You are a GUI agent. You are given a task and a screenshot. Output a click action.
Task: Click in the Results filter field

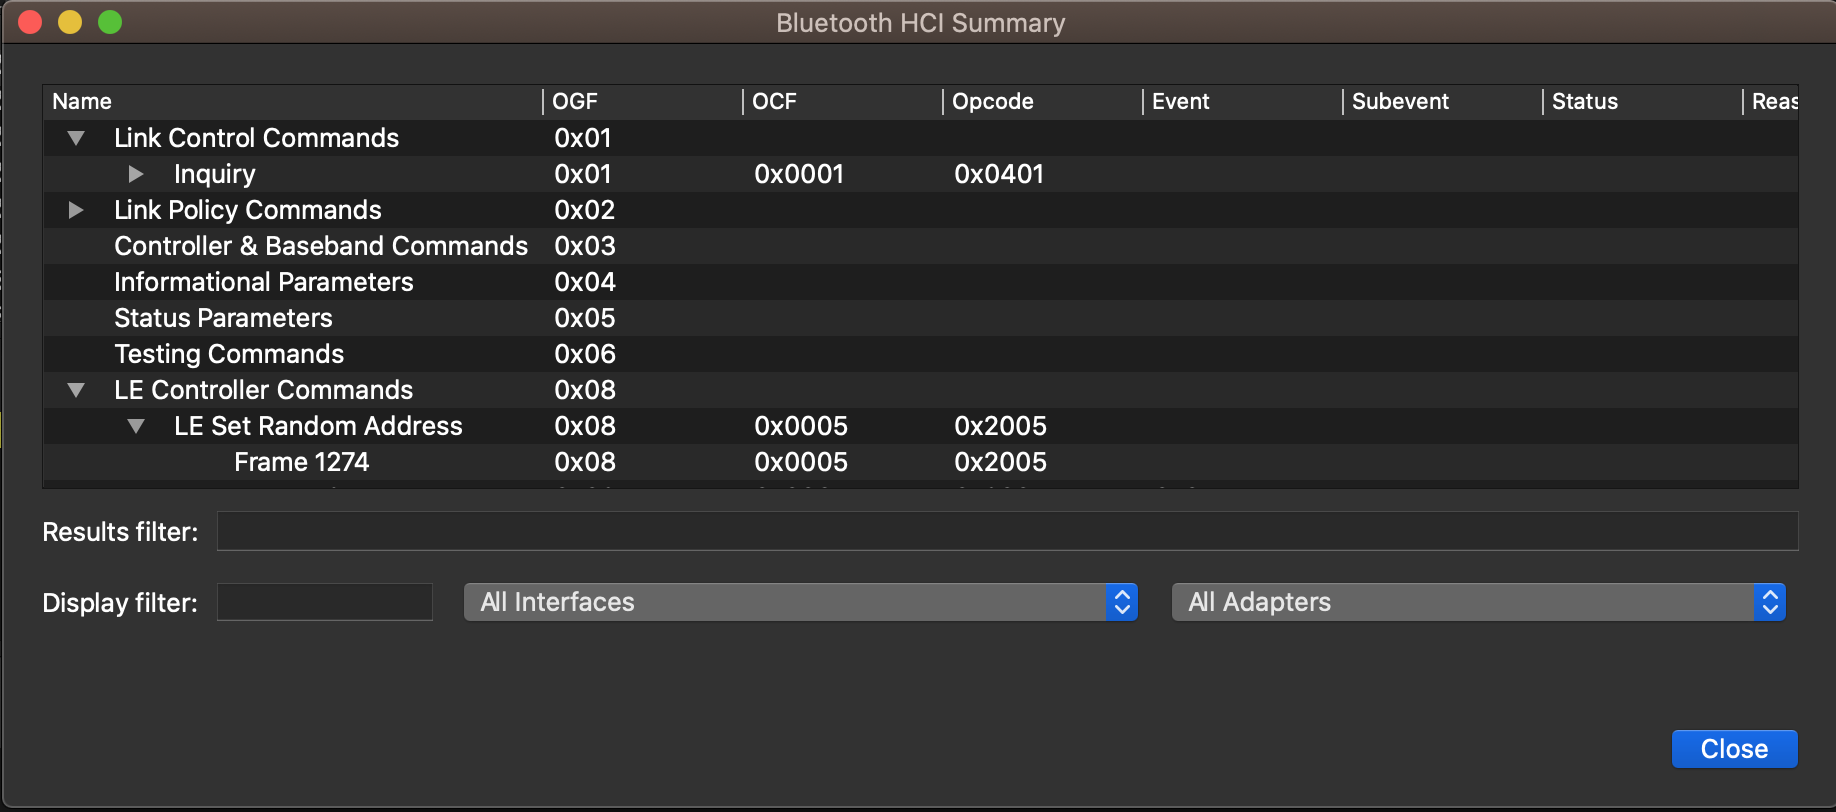[x=1007, y=531]
